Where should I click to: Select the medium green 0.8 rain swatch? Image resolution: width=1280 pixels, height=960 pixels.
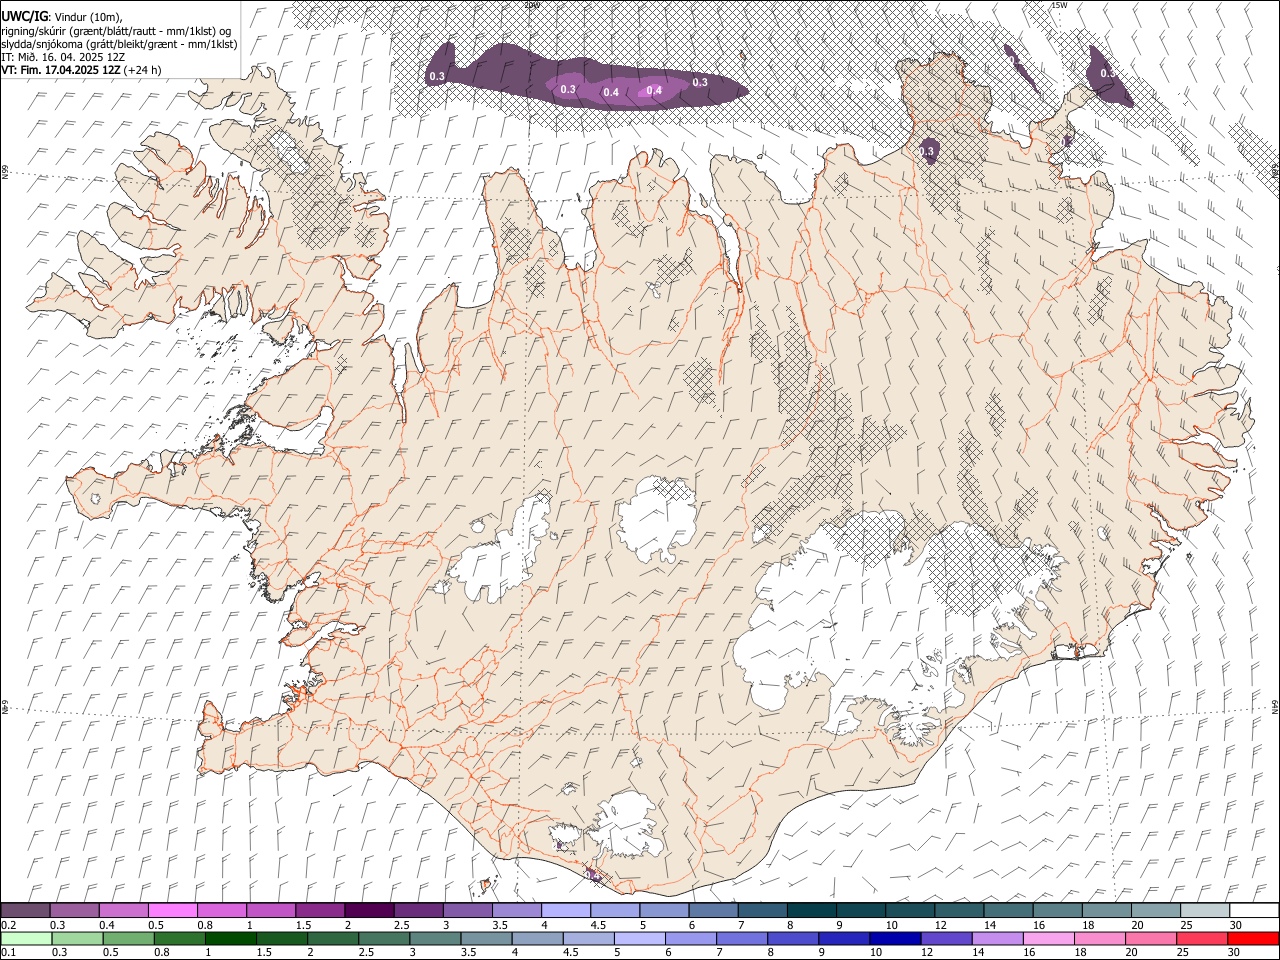click(x=180, y=938)
